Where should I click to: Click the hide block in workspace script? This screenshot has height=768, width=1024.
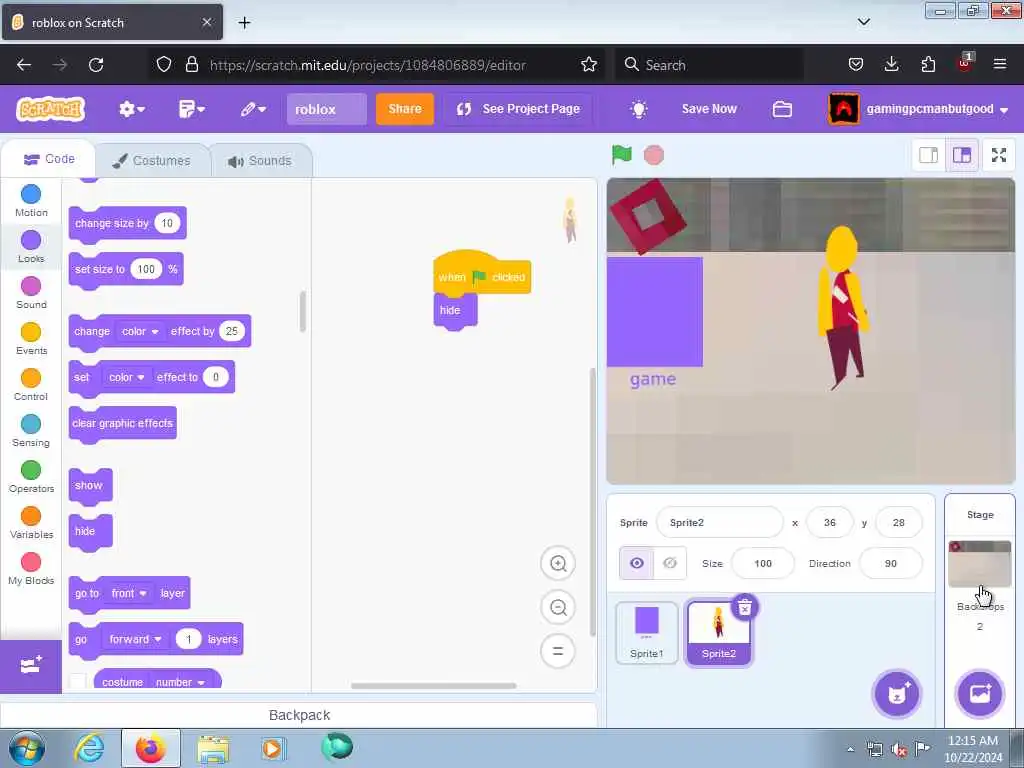[x=455, y=311]
